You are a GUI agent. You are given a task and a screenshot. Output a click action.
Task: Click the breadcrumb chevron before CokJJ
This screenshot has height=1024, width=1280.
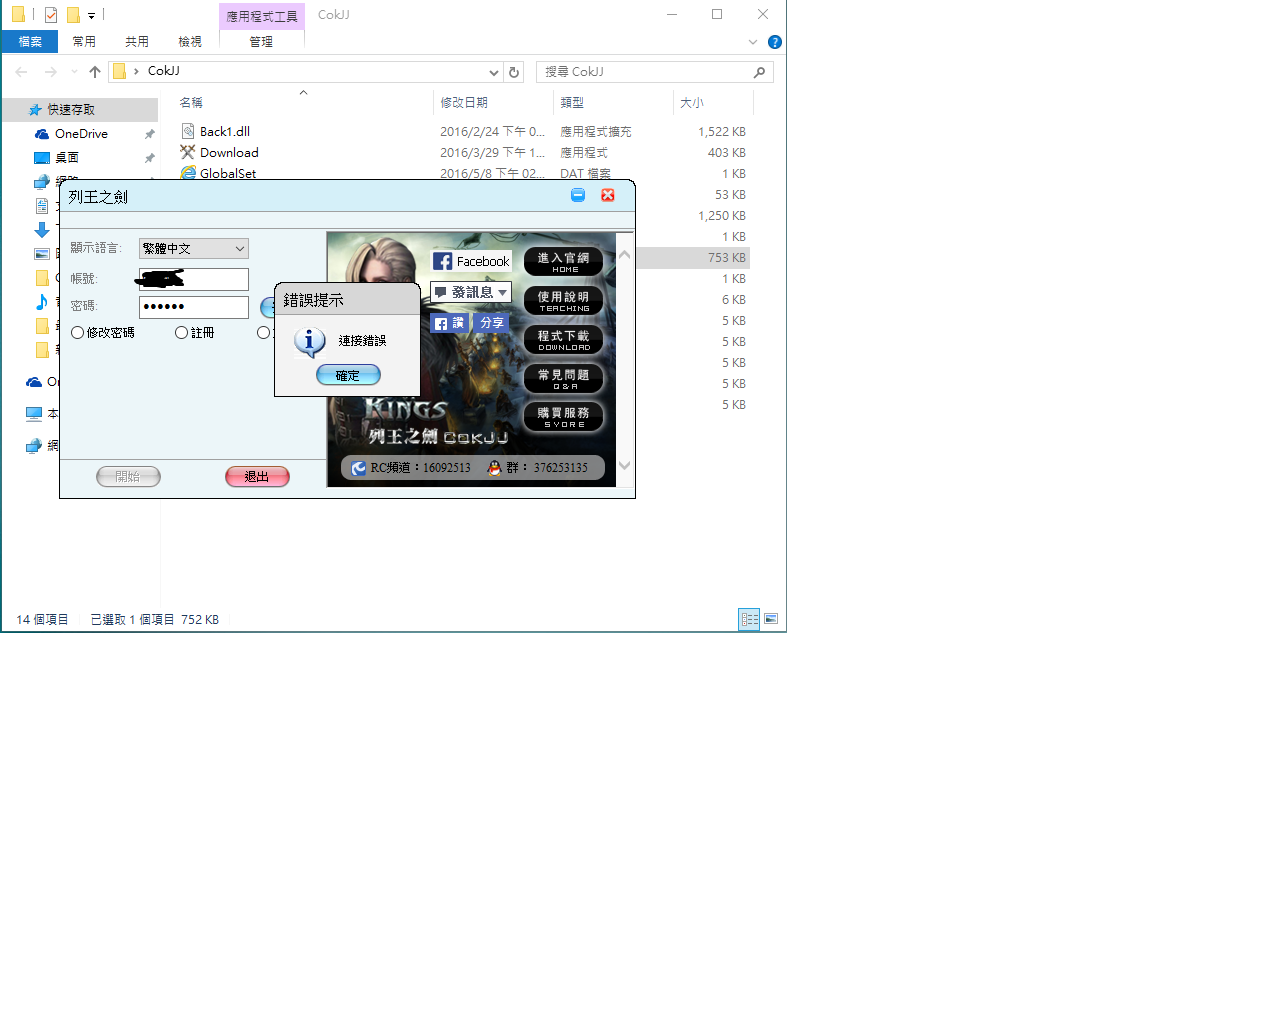point(136,71)
